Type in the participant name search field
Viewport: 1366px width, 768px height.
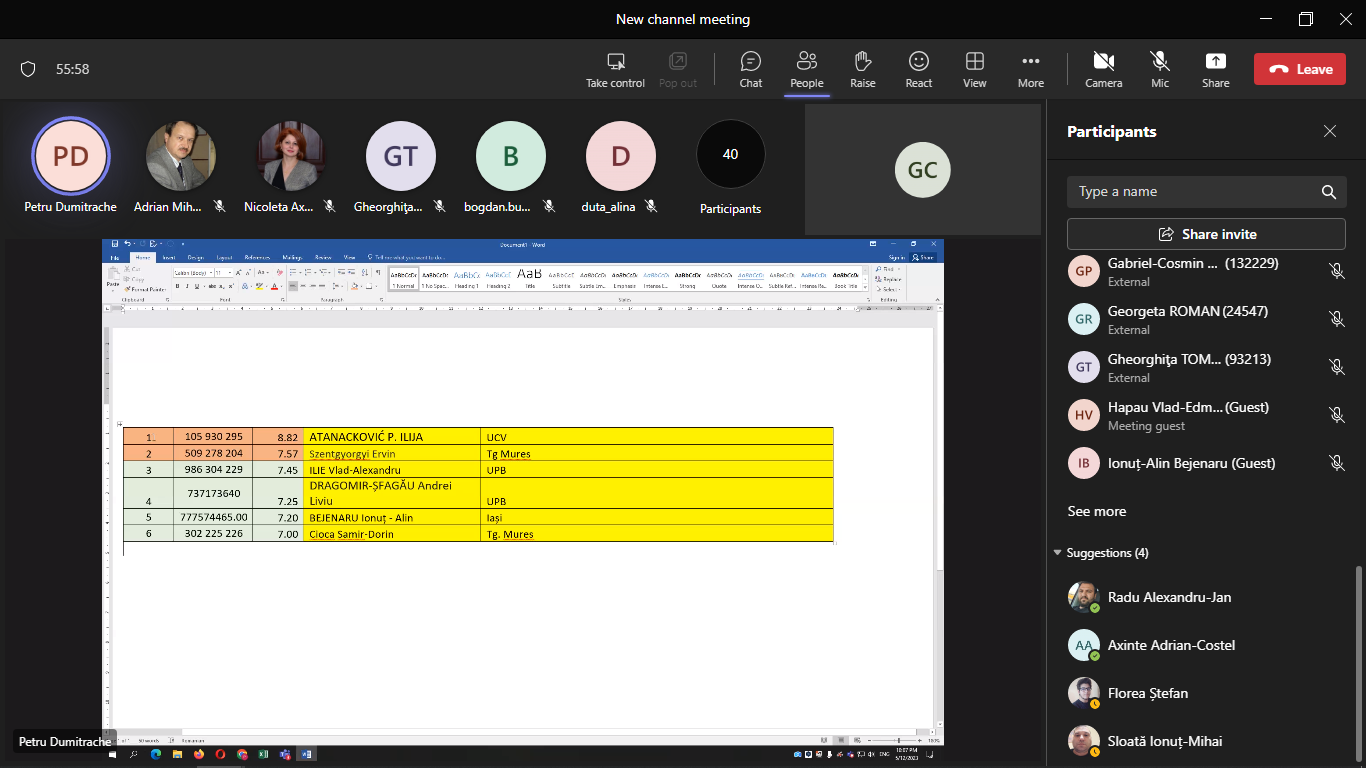[x=1190, y=192]
